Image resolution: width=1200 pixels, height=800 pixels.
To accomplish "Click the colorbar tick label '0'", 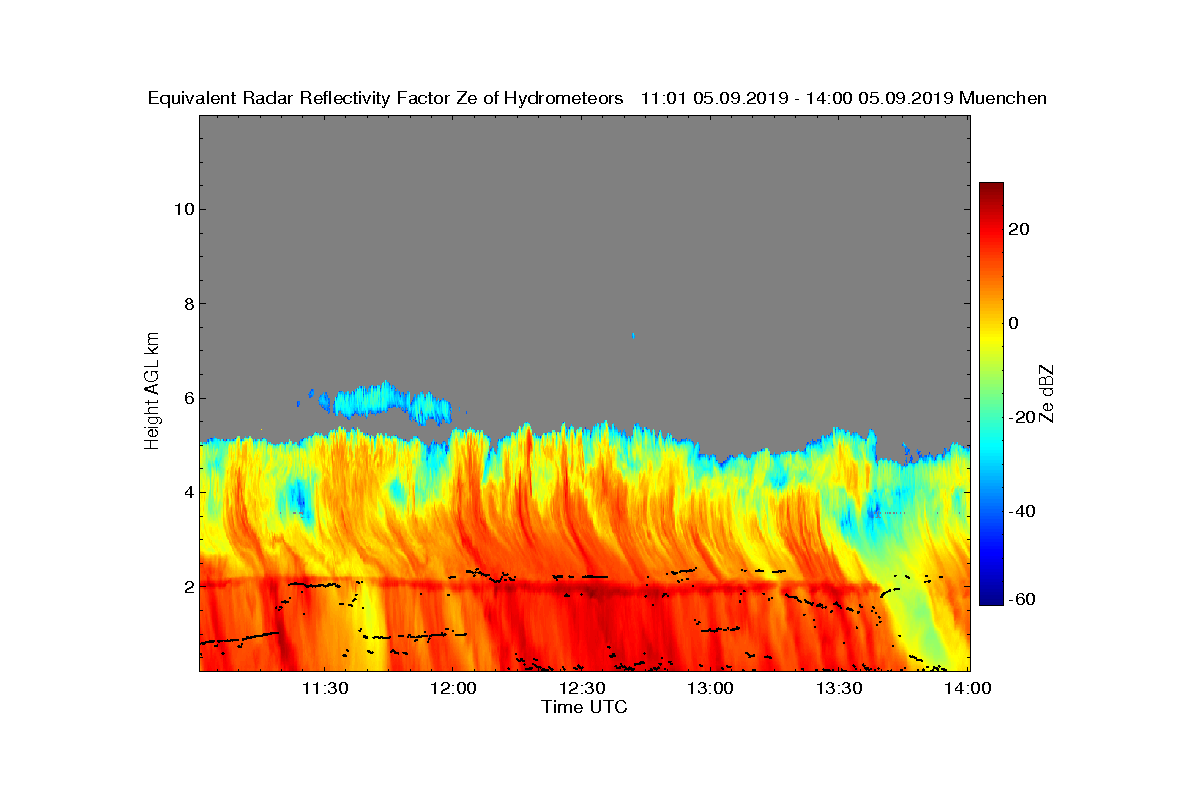I will (1014, 323).
